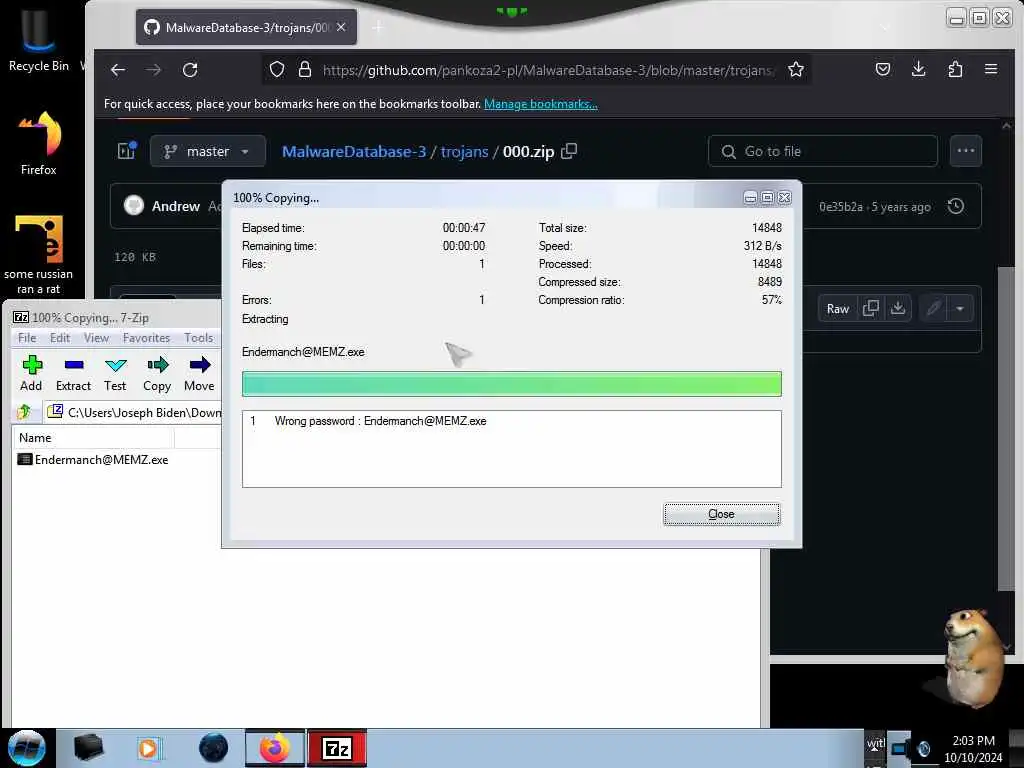Expand the GitHub file tree side panel
This screenshot has width=1024, height=768.
[127, 151]
